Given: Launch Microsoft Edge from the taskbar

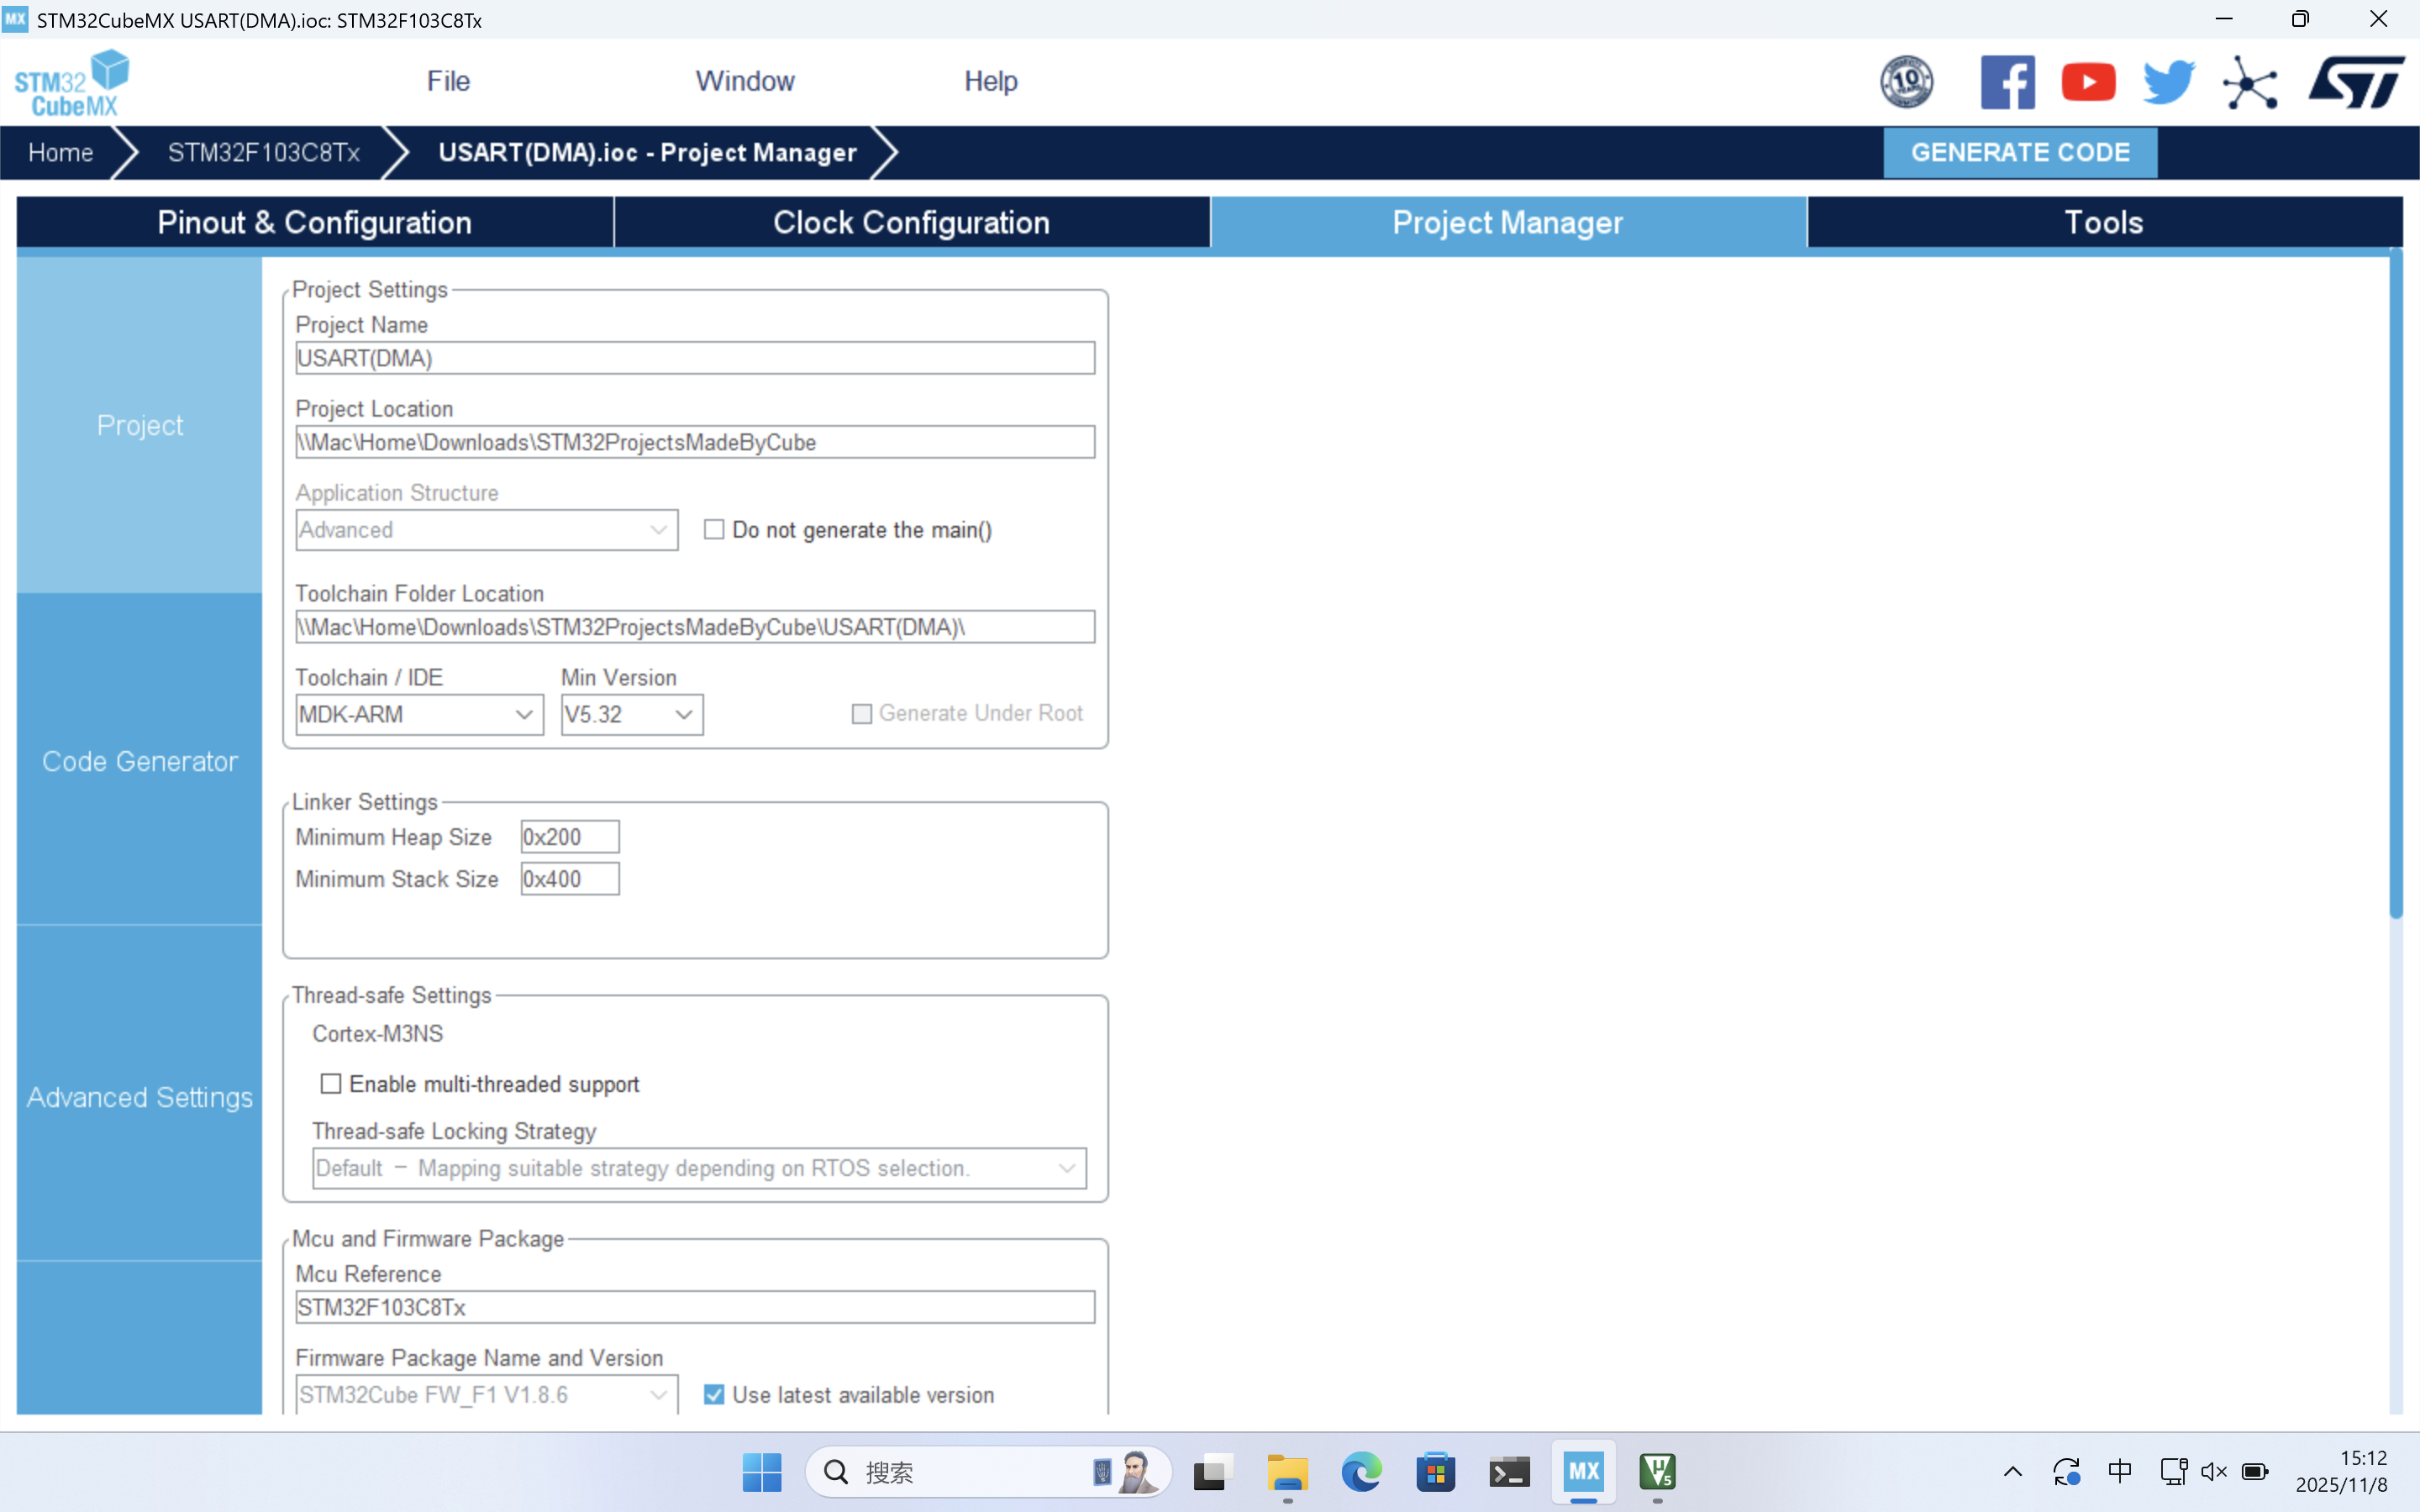Looking at the screenshot, I should click(x=1361, y=1472).
